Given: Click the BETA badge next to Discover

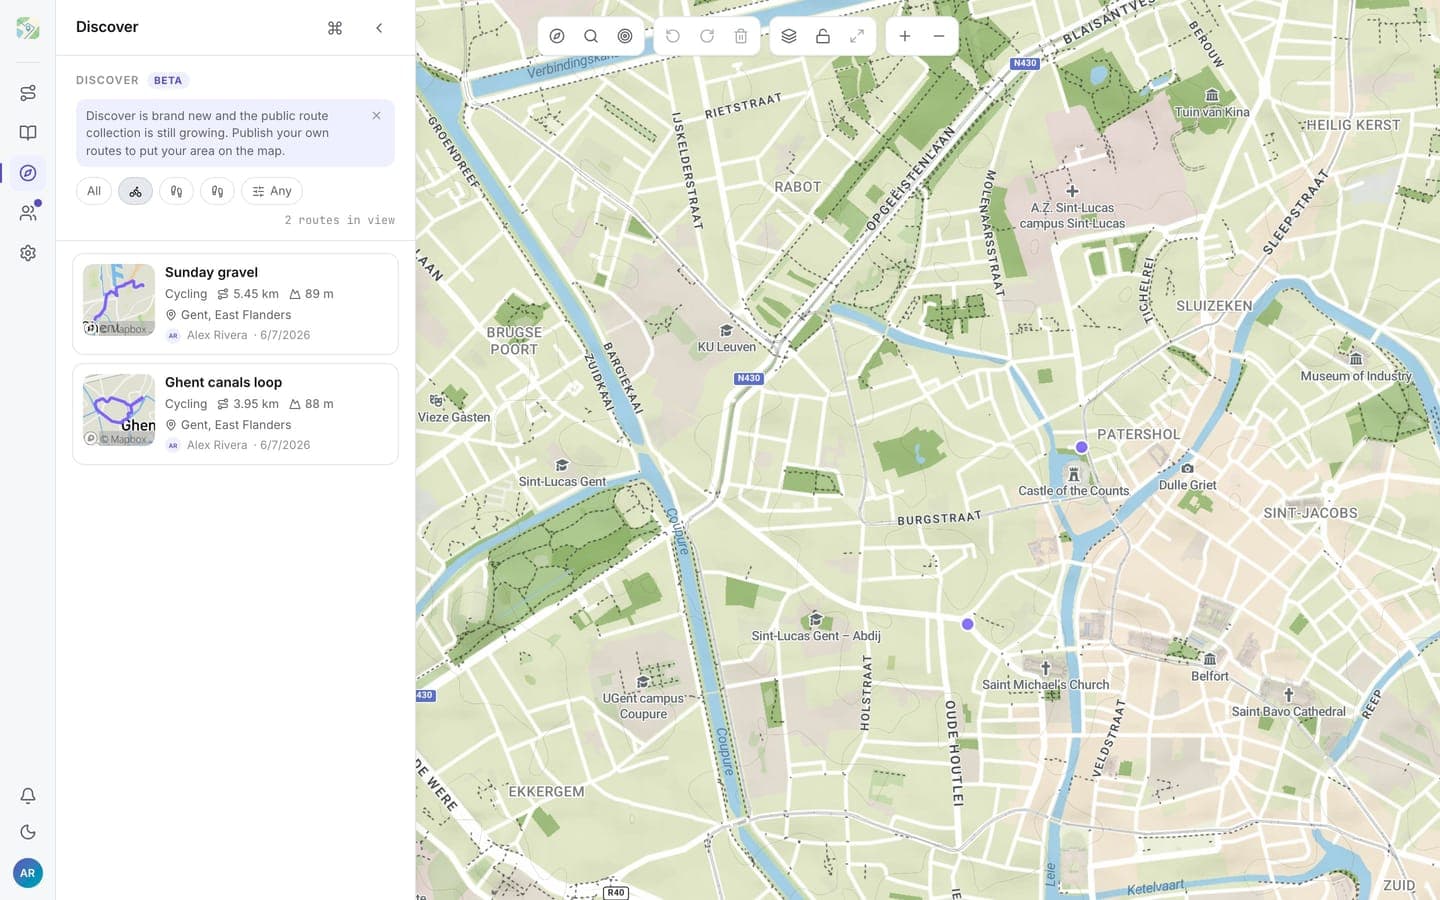Looking at the screenshot, I should point(168,80).
